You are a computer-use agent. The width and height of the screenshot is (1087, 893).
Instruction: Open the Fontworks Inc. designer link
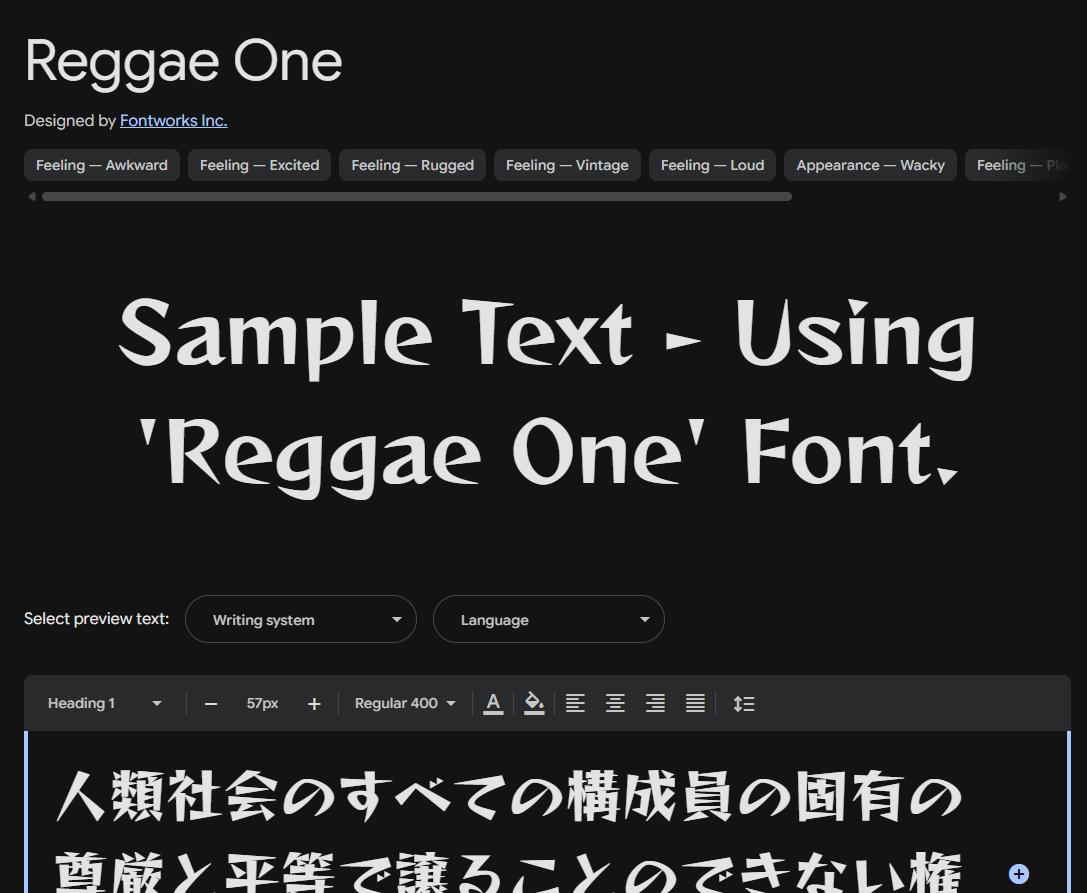tap(173, 121)
